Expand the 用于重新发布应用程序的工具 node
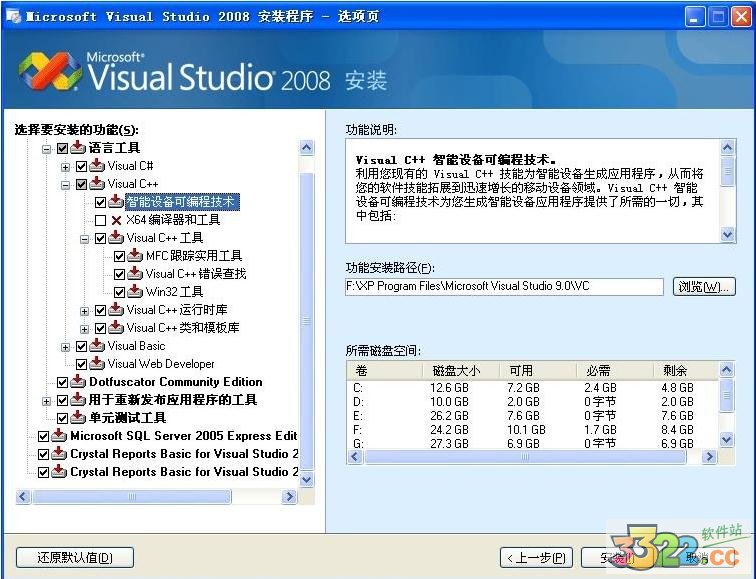 tap(46, 401)
